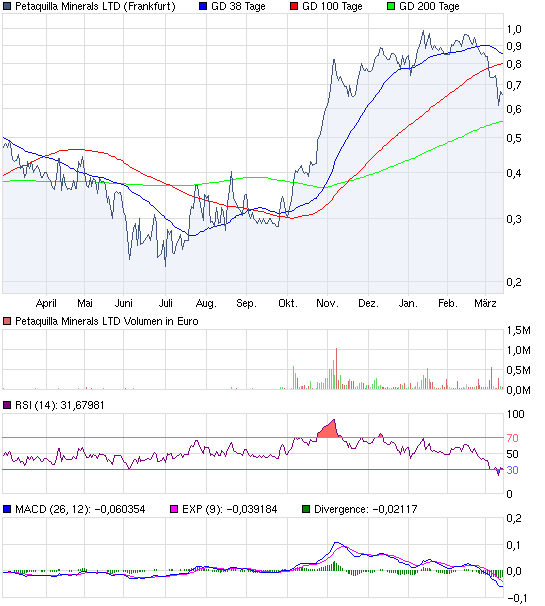Click the red shaded RSI overbought peak
545x606 pixels.
point(329,430)
